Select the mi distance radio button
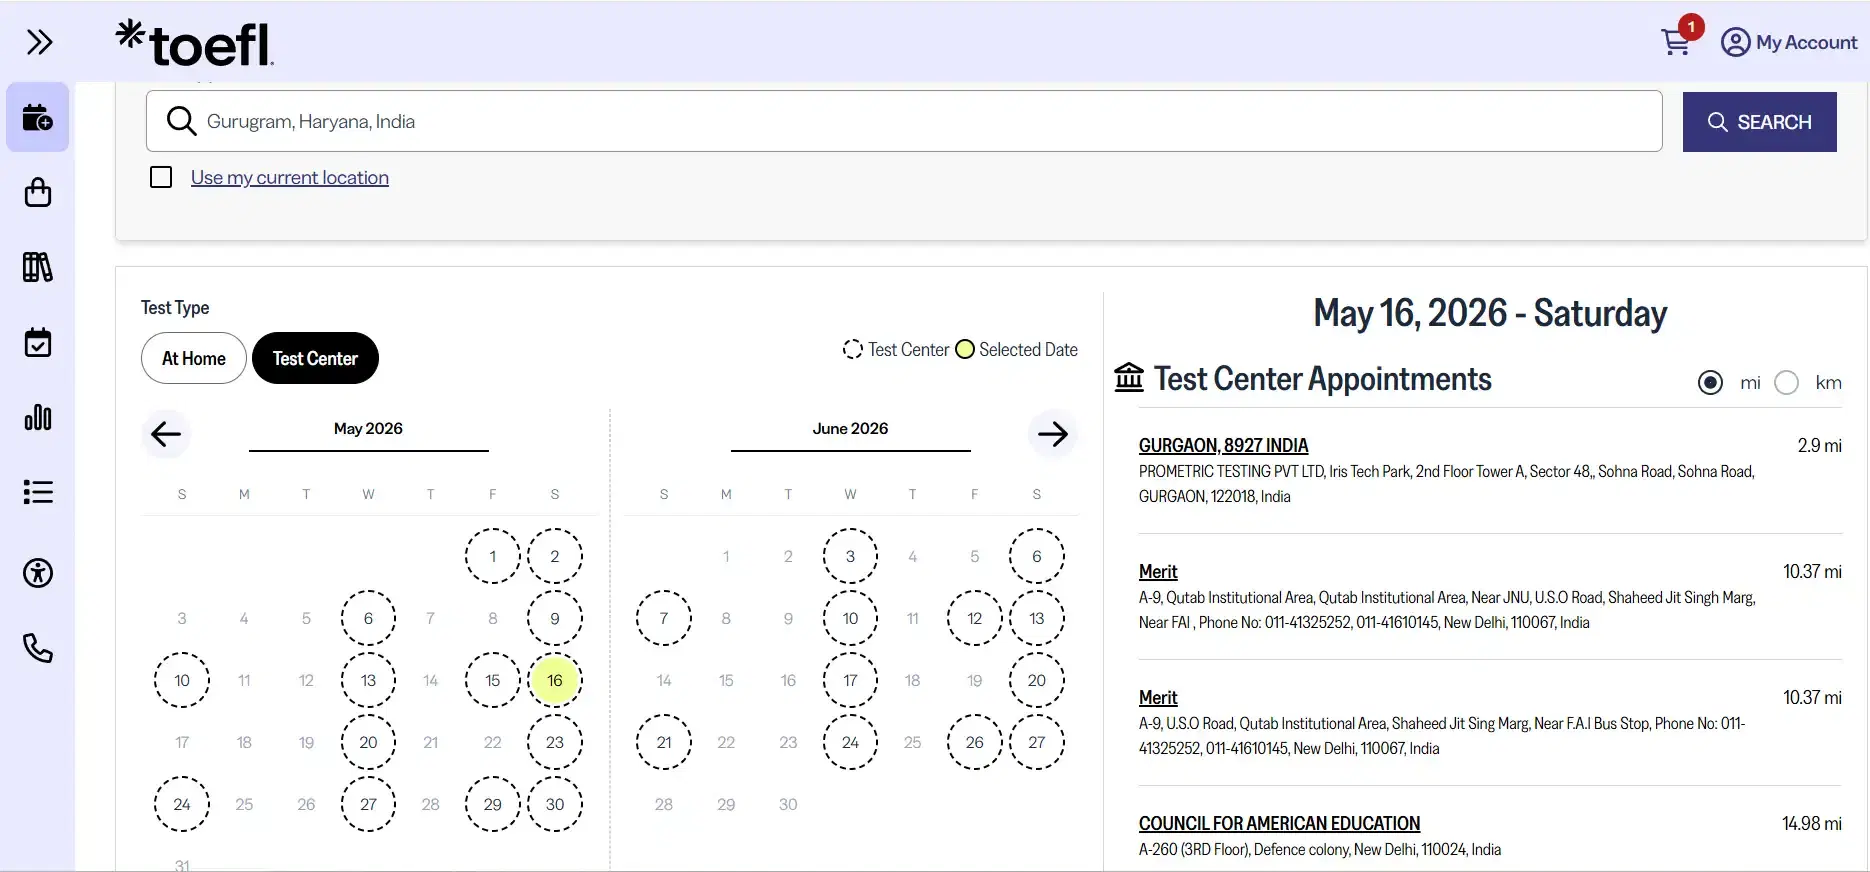The width and height of the screenshot is (1870, 872). [x=1710, y=383]
